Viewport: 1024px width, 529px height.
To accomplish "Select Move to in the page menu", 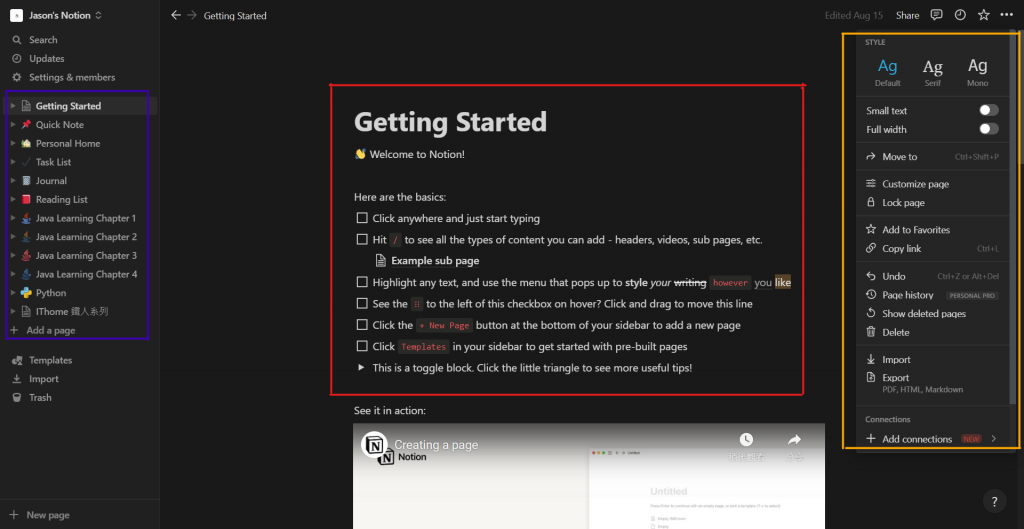I will [932, 157].
